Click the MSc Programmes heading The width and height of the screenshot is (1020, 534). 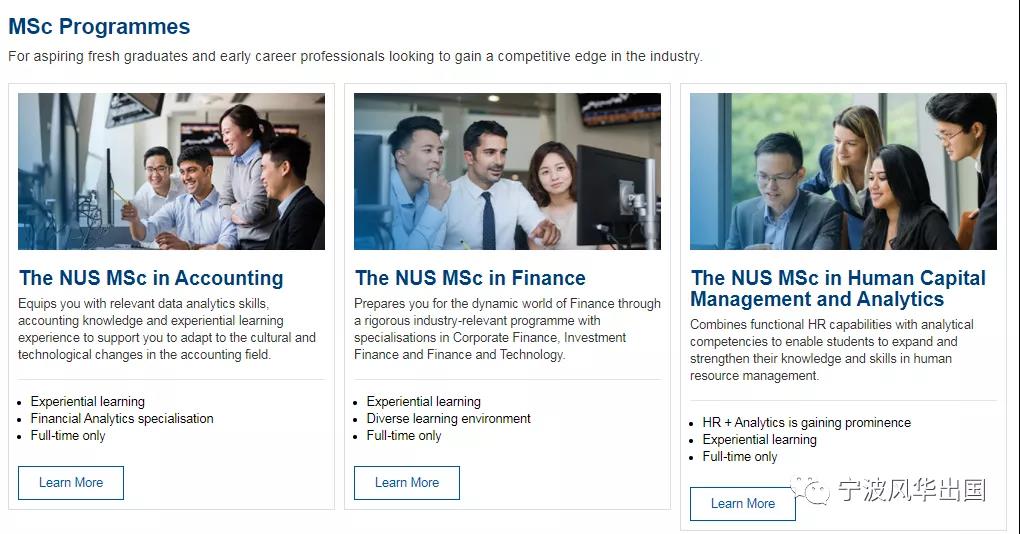[x=99, y=27]
